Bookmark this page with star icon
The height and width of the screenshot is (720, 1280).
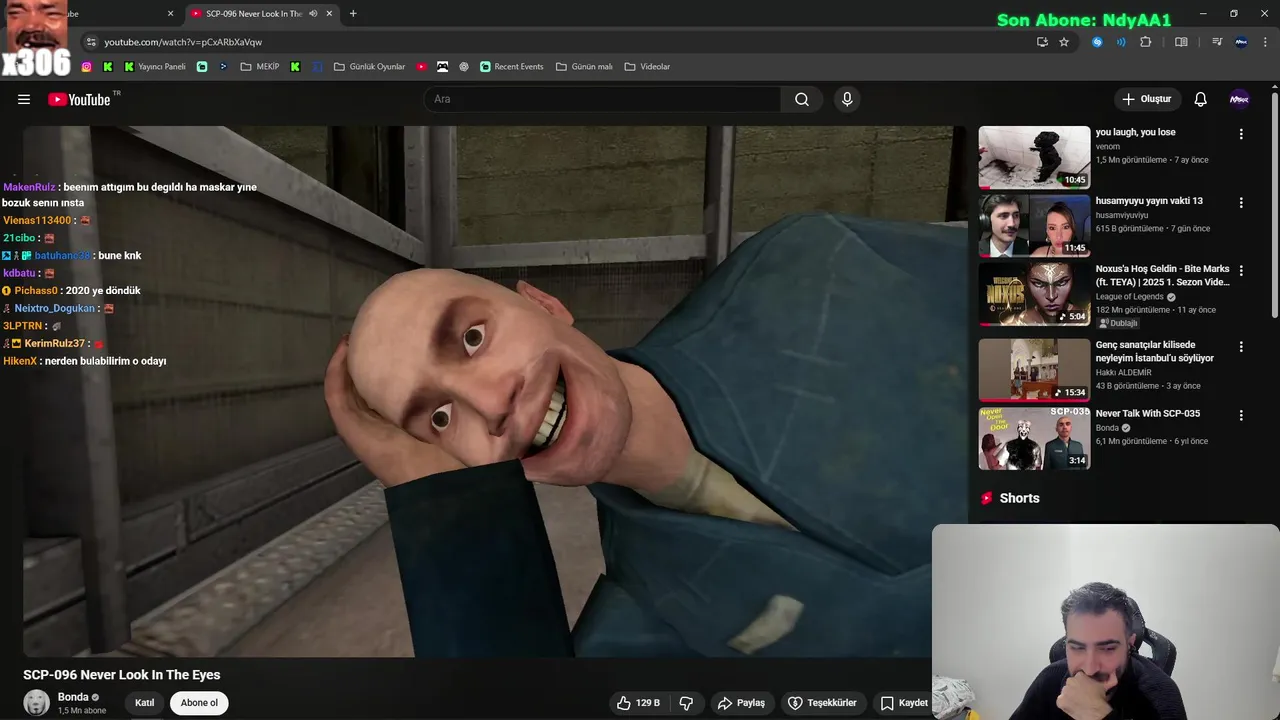tap(1064, 42)
